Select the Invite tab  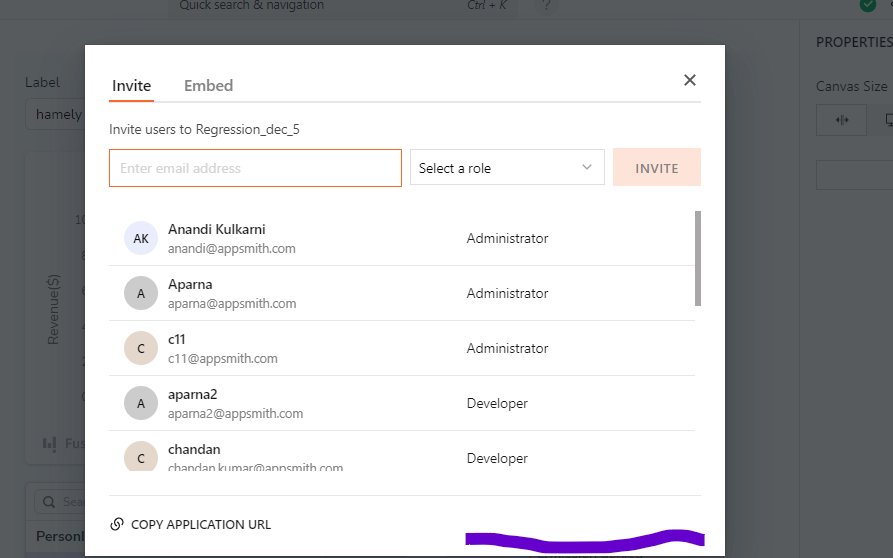point(131,86)
